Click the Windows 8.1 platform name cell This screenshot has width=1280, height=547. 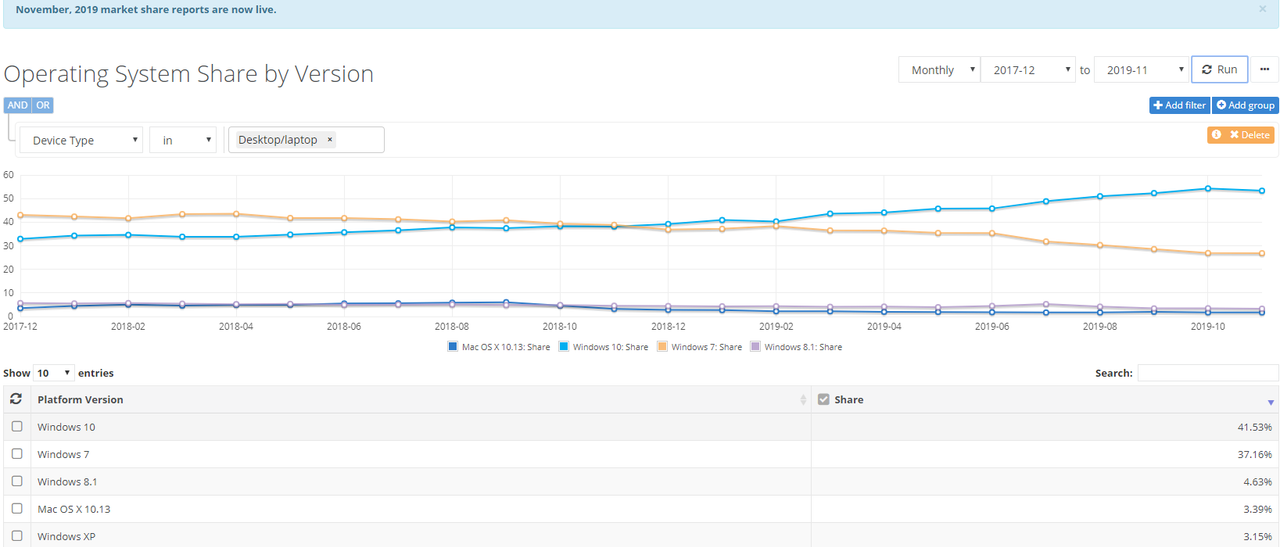point(420,482)
